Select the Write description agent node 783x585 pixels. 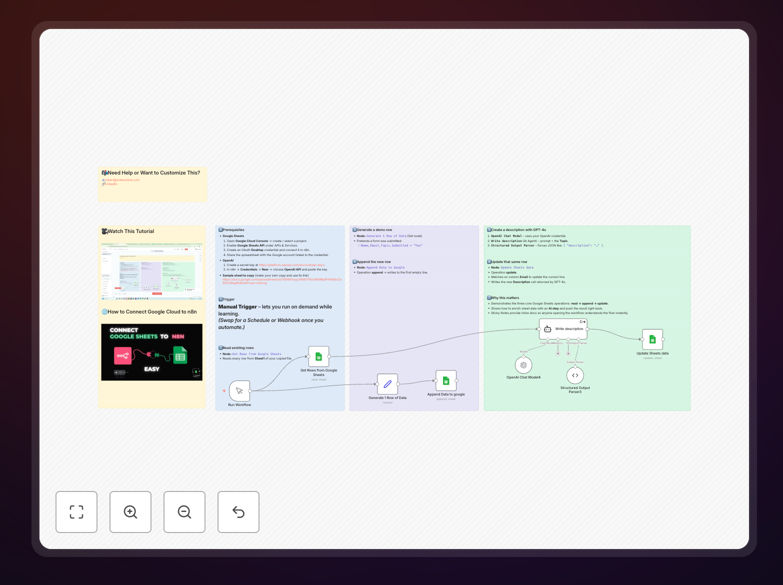coord(563,329)
